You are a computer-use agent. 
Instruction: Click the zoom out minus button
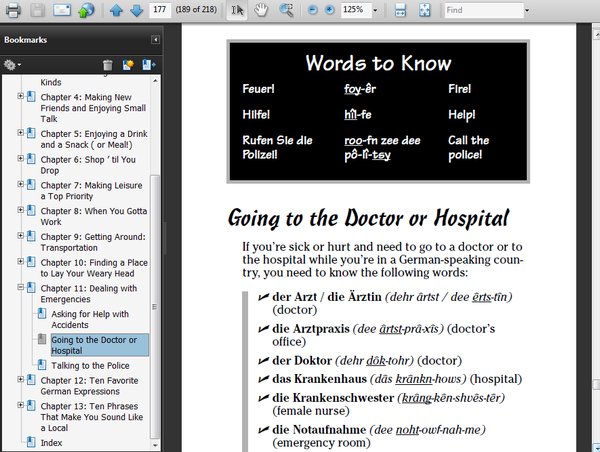click(314, 10)
